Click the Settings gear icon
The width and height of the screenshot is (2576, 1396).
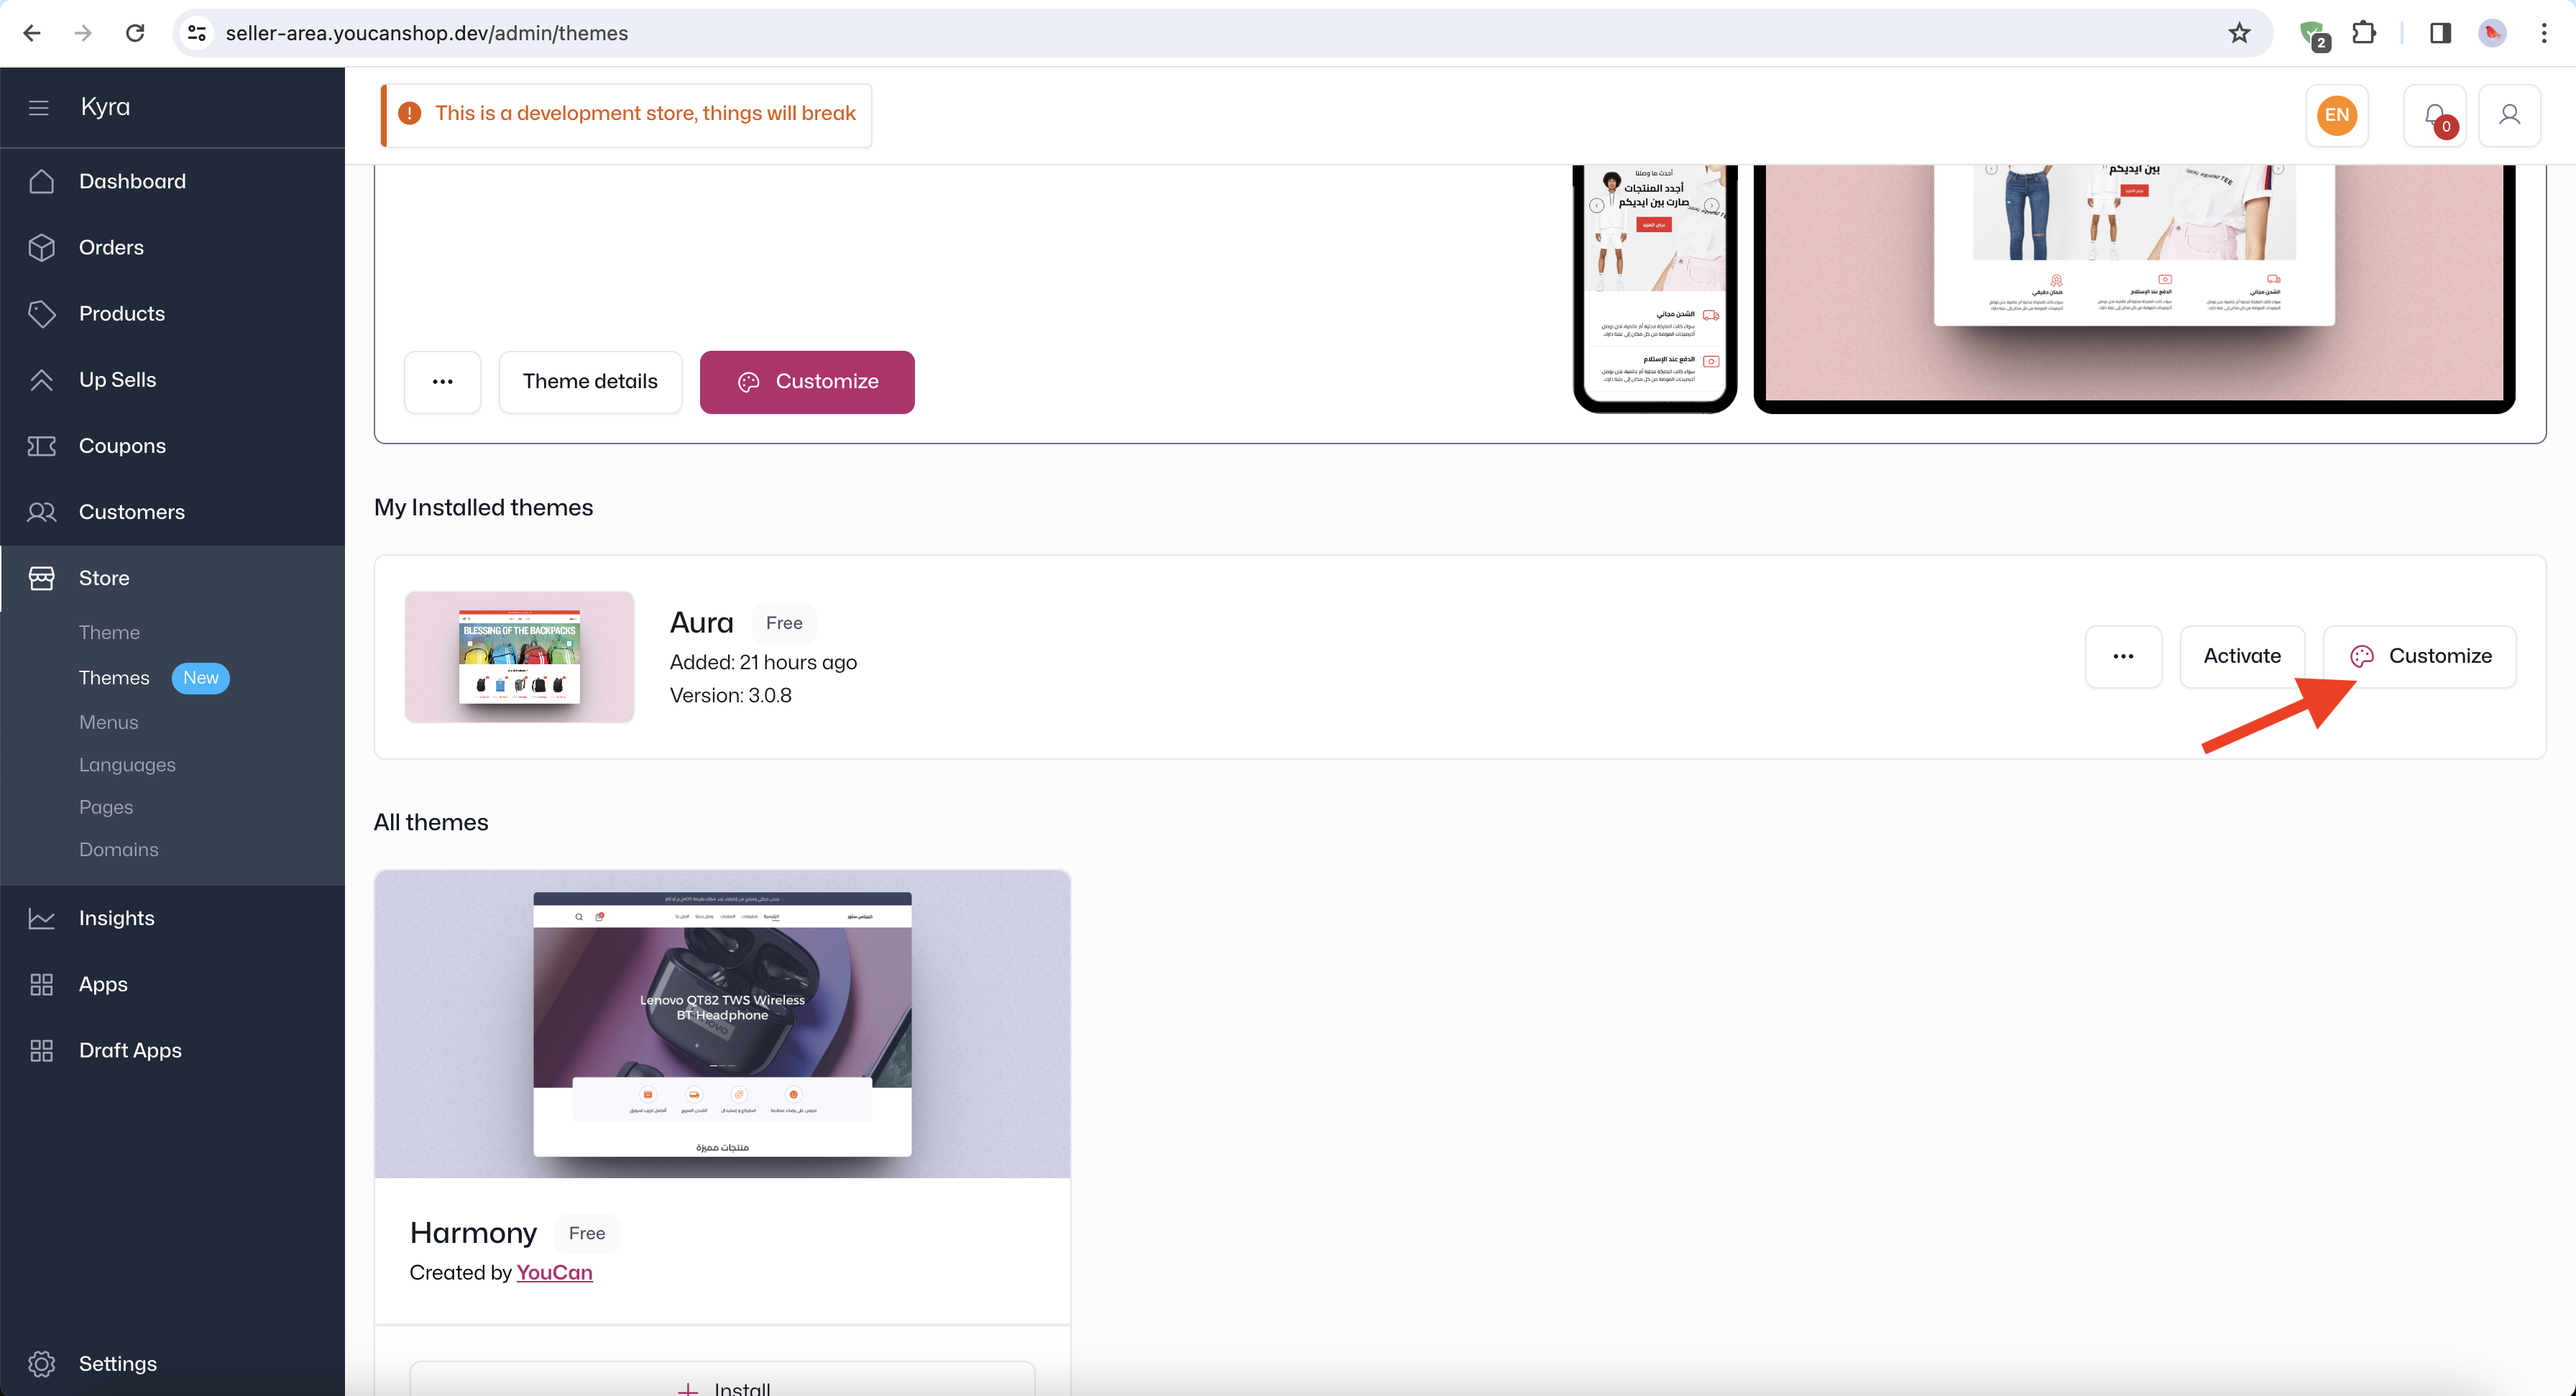41,1363
